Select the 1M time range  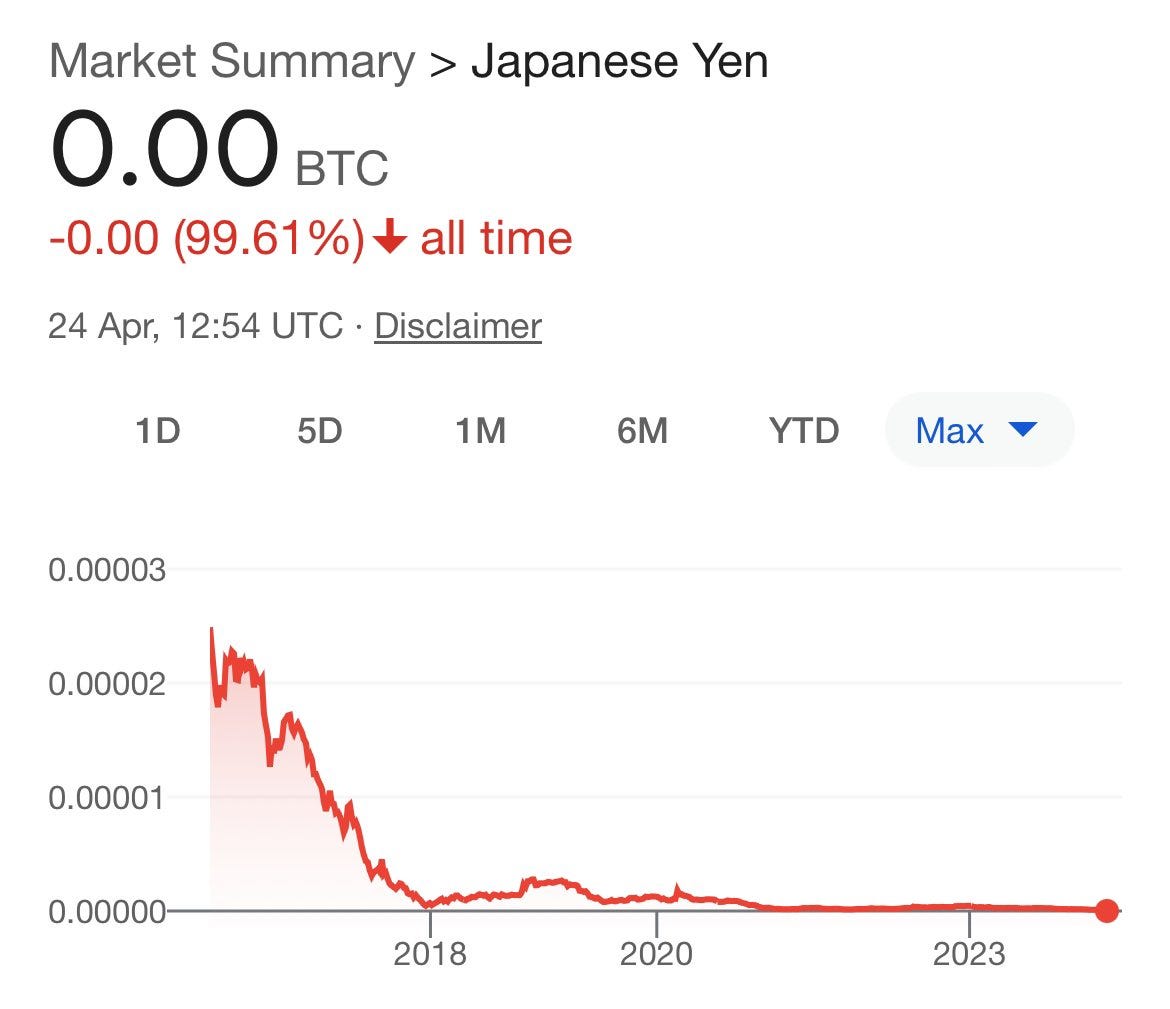click(x=482, y=431)
